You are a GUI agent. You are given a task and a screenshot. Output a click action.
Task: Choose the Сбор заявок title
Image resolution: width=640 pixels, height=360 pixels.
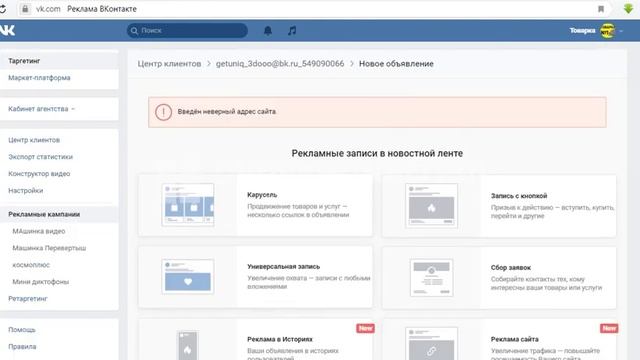[x=511, y=268]
